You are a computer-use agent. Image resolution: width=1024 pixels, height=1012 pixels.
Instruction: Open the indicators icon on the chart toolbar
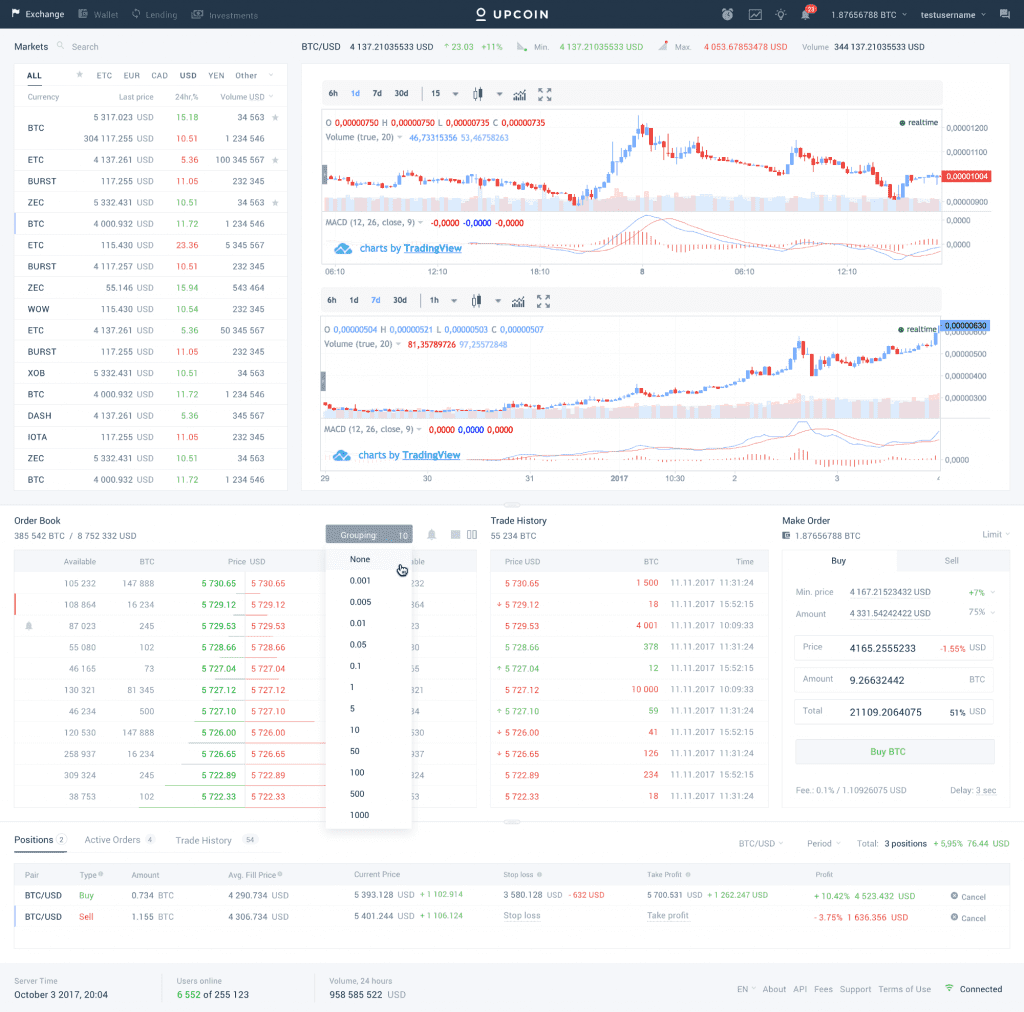519,93
